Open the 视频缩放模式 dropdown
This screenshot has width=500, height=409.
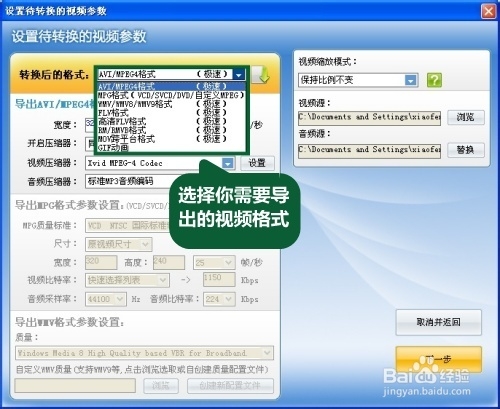[358, 80]
